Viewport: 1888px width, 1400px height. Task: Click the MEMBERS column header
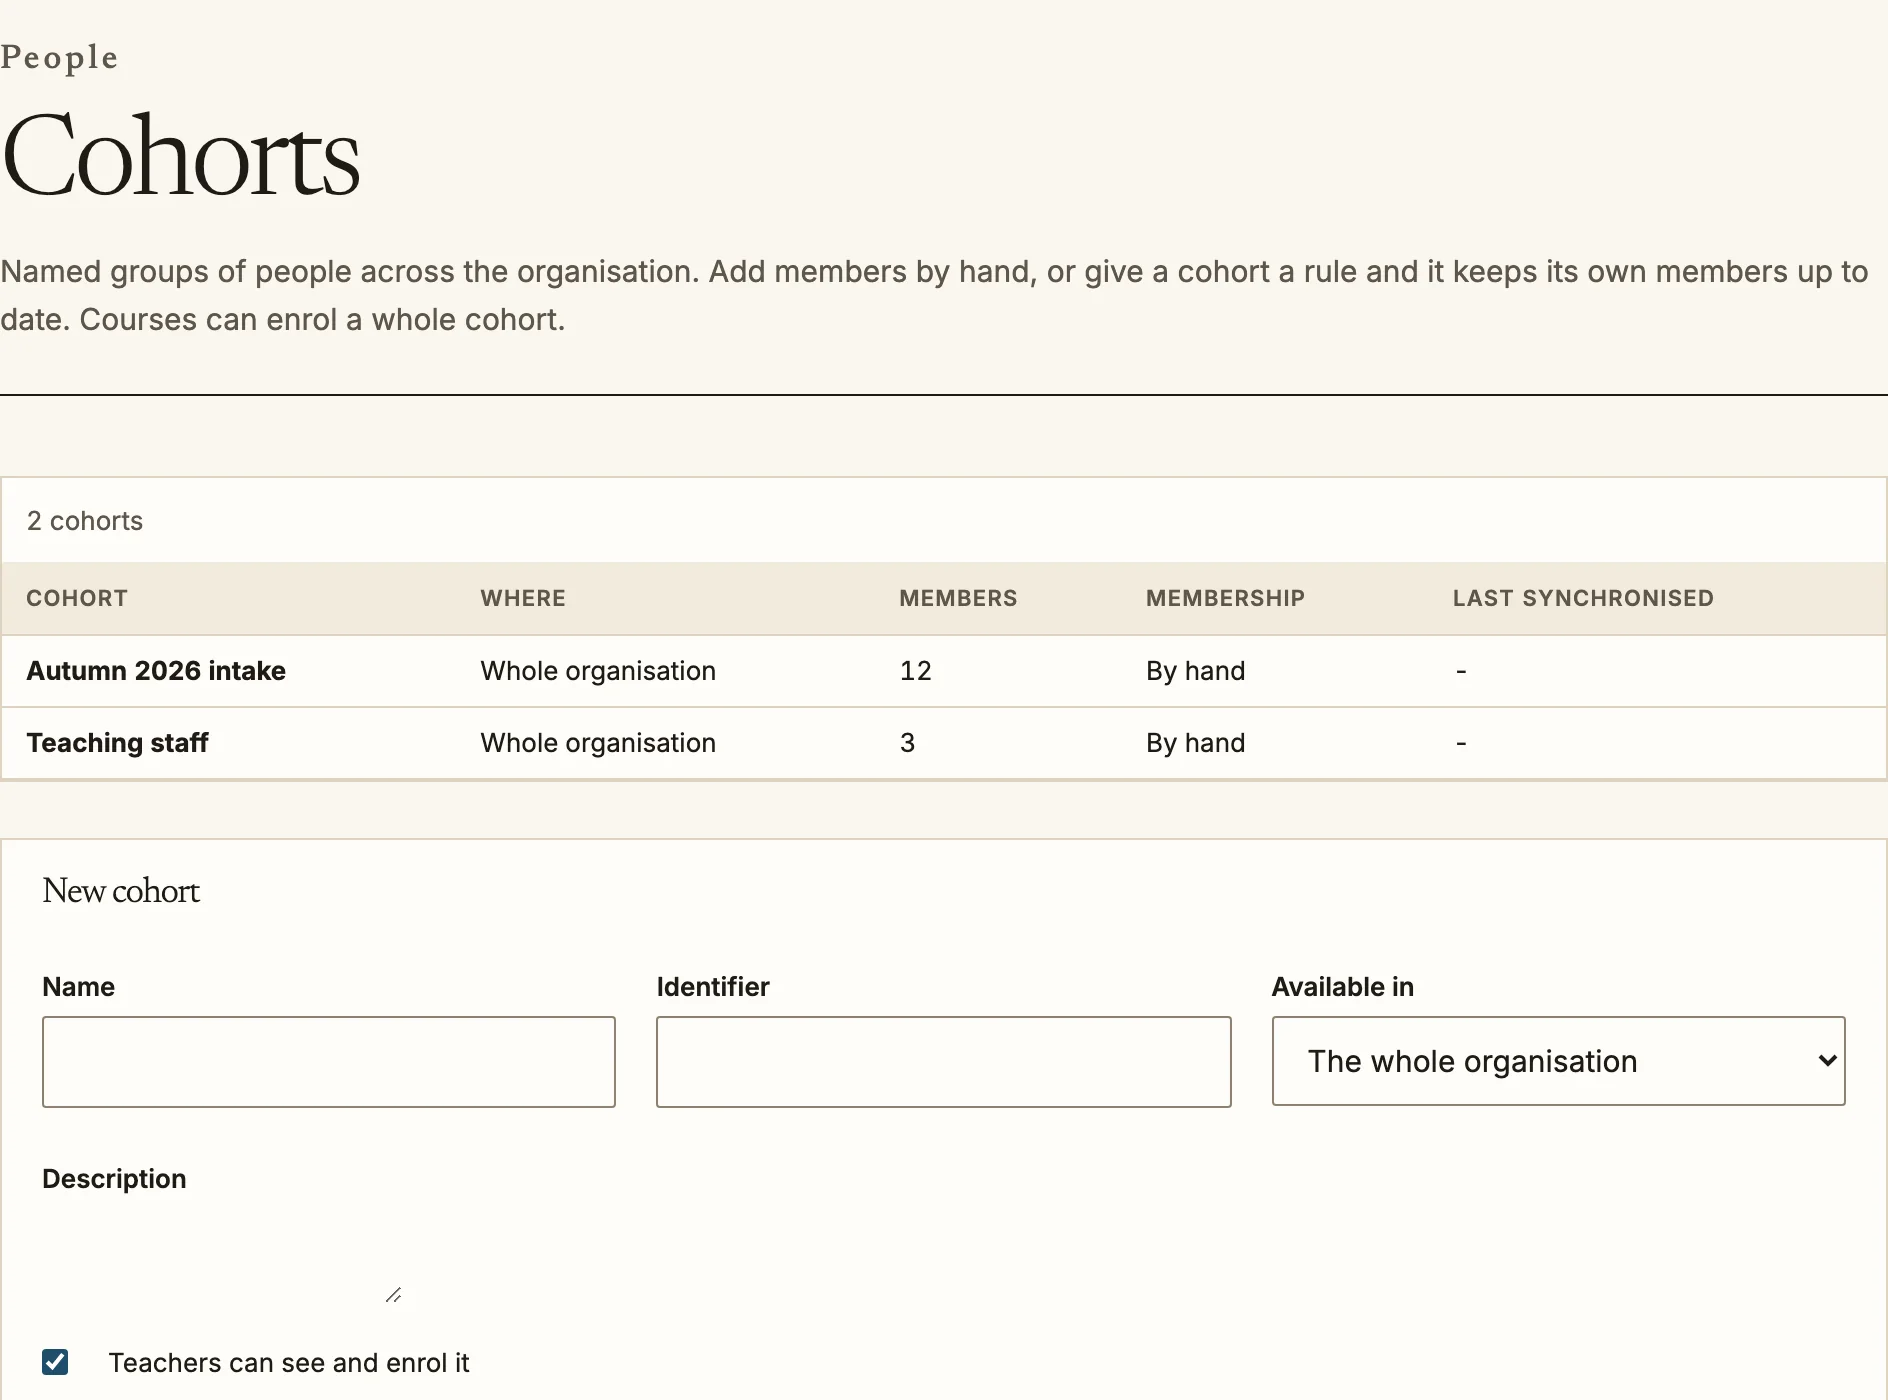[x=958, y=598]
